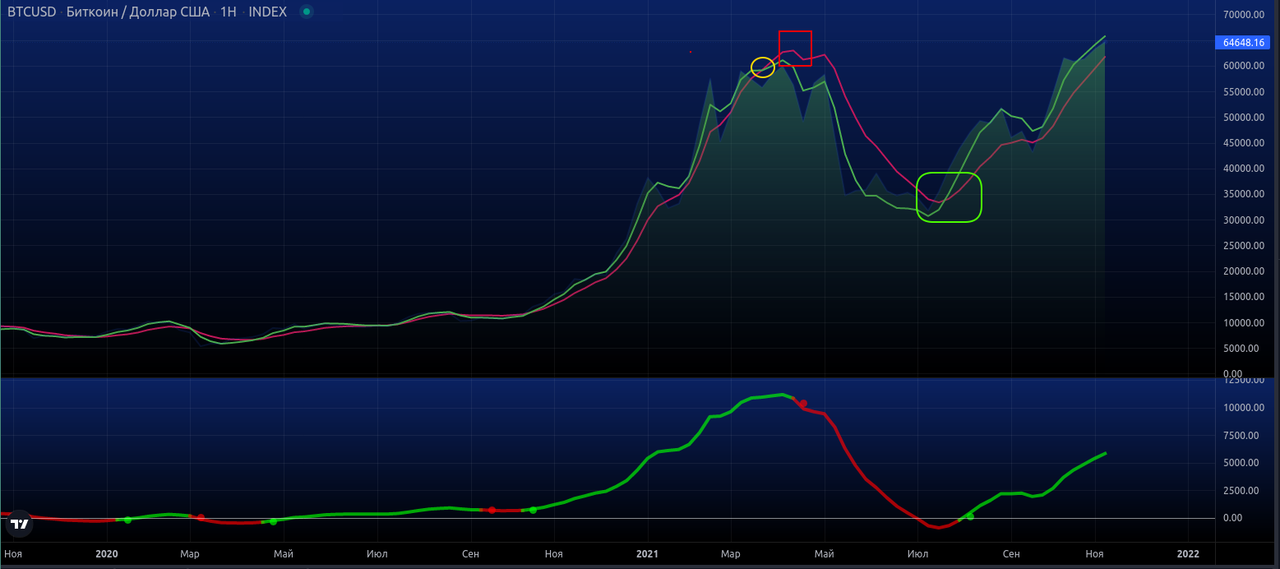This screenshot has height=569, width=1280.
Task: Click the 2020 label on time axis
Action: (106, 553)
